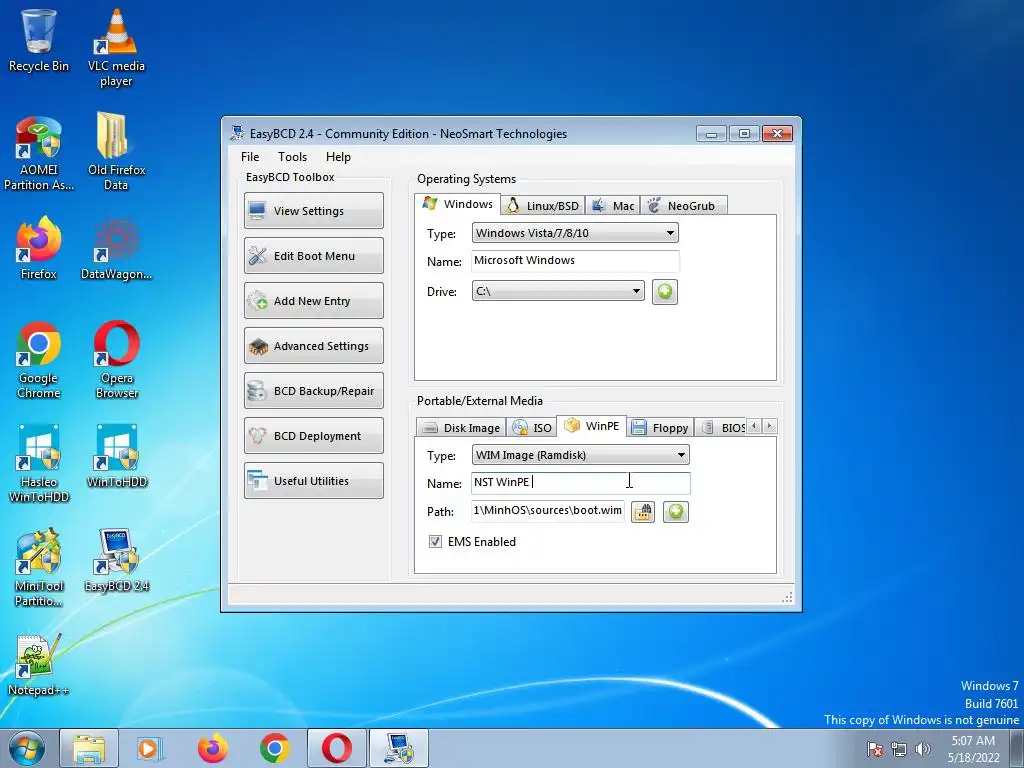Open media player from taskbar

pos(150,748)
